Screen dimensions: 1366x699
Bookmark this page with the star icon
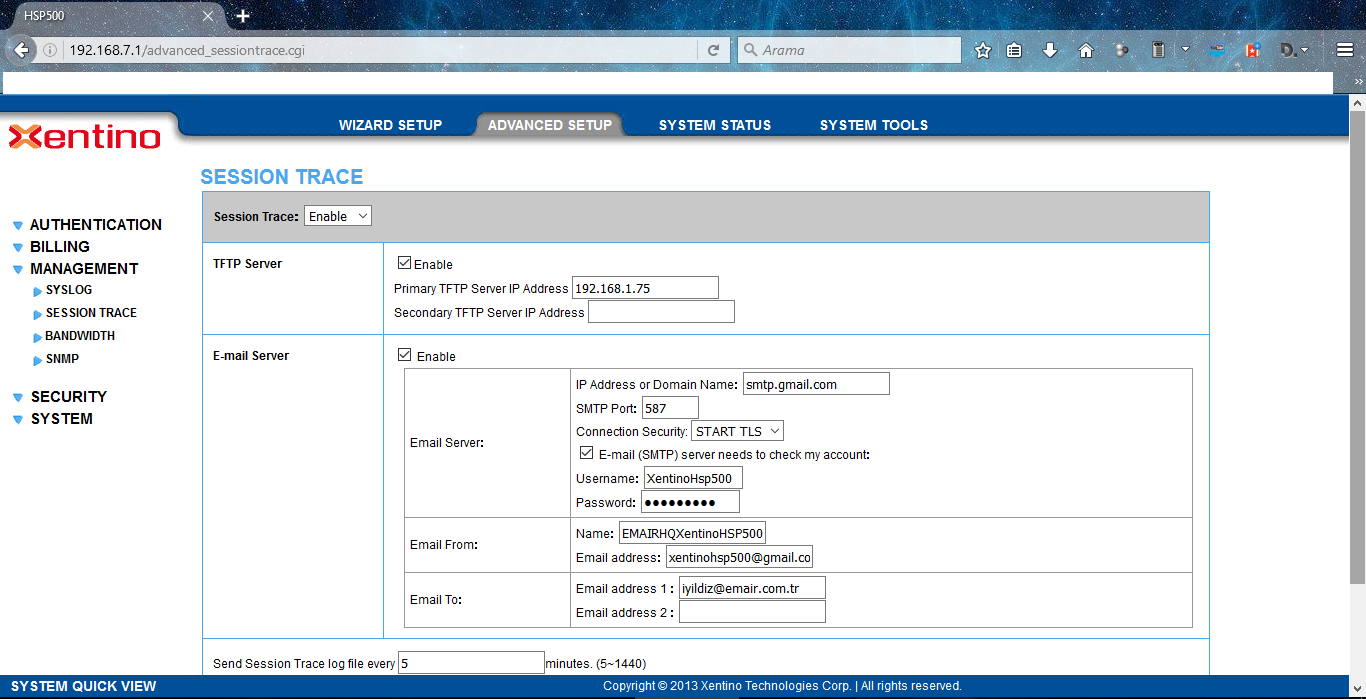tap(983, 50)
